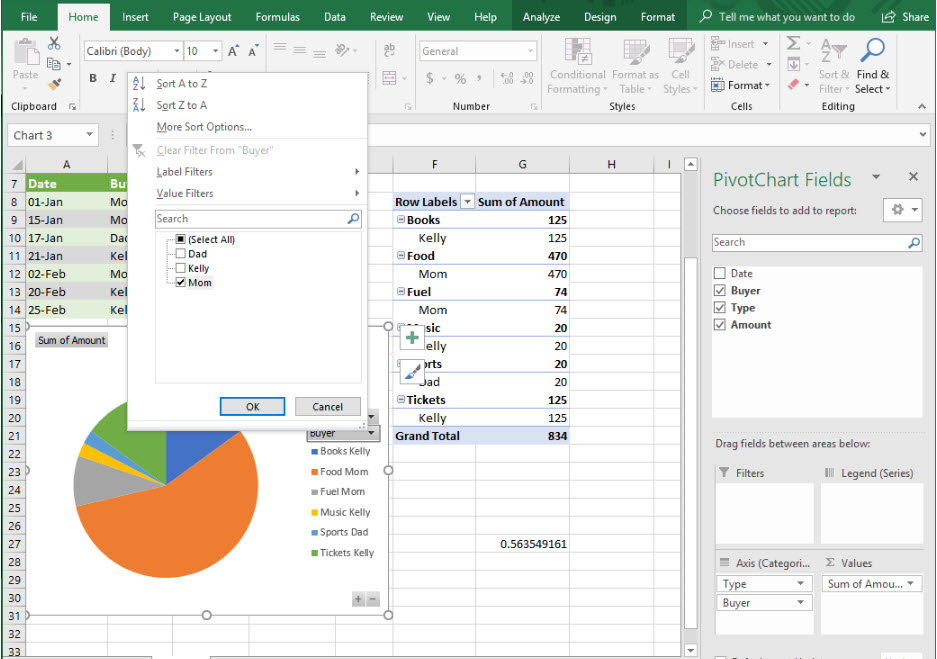Enable the Date field checkbox

click(x=720, y=273)
